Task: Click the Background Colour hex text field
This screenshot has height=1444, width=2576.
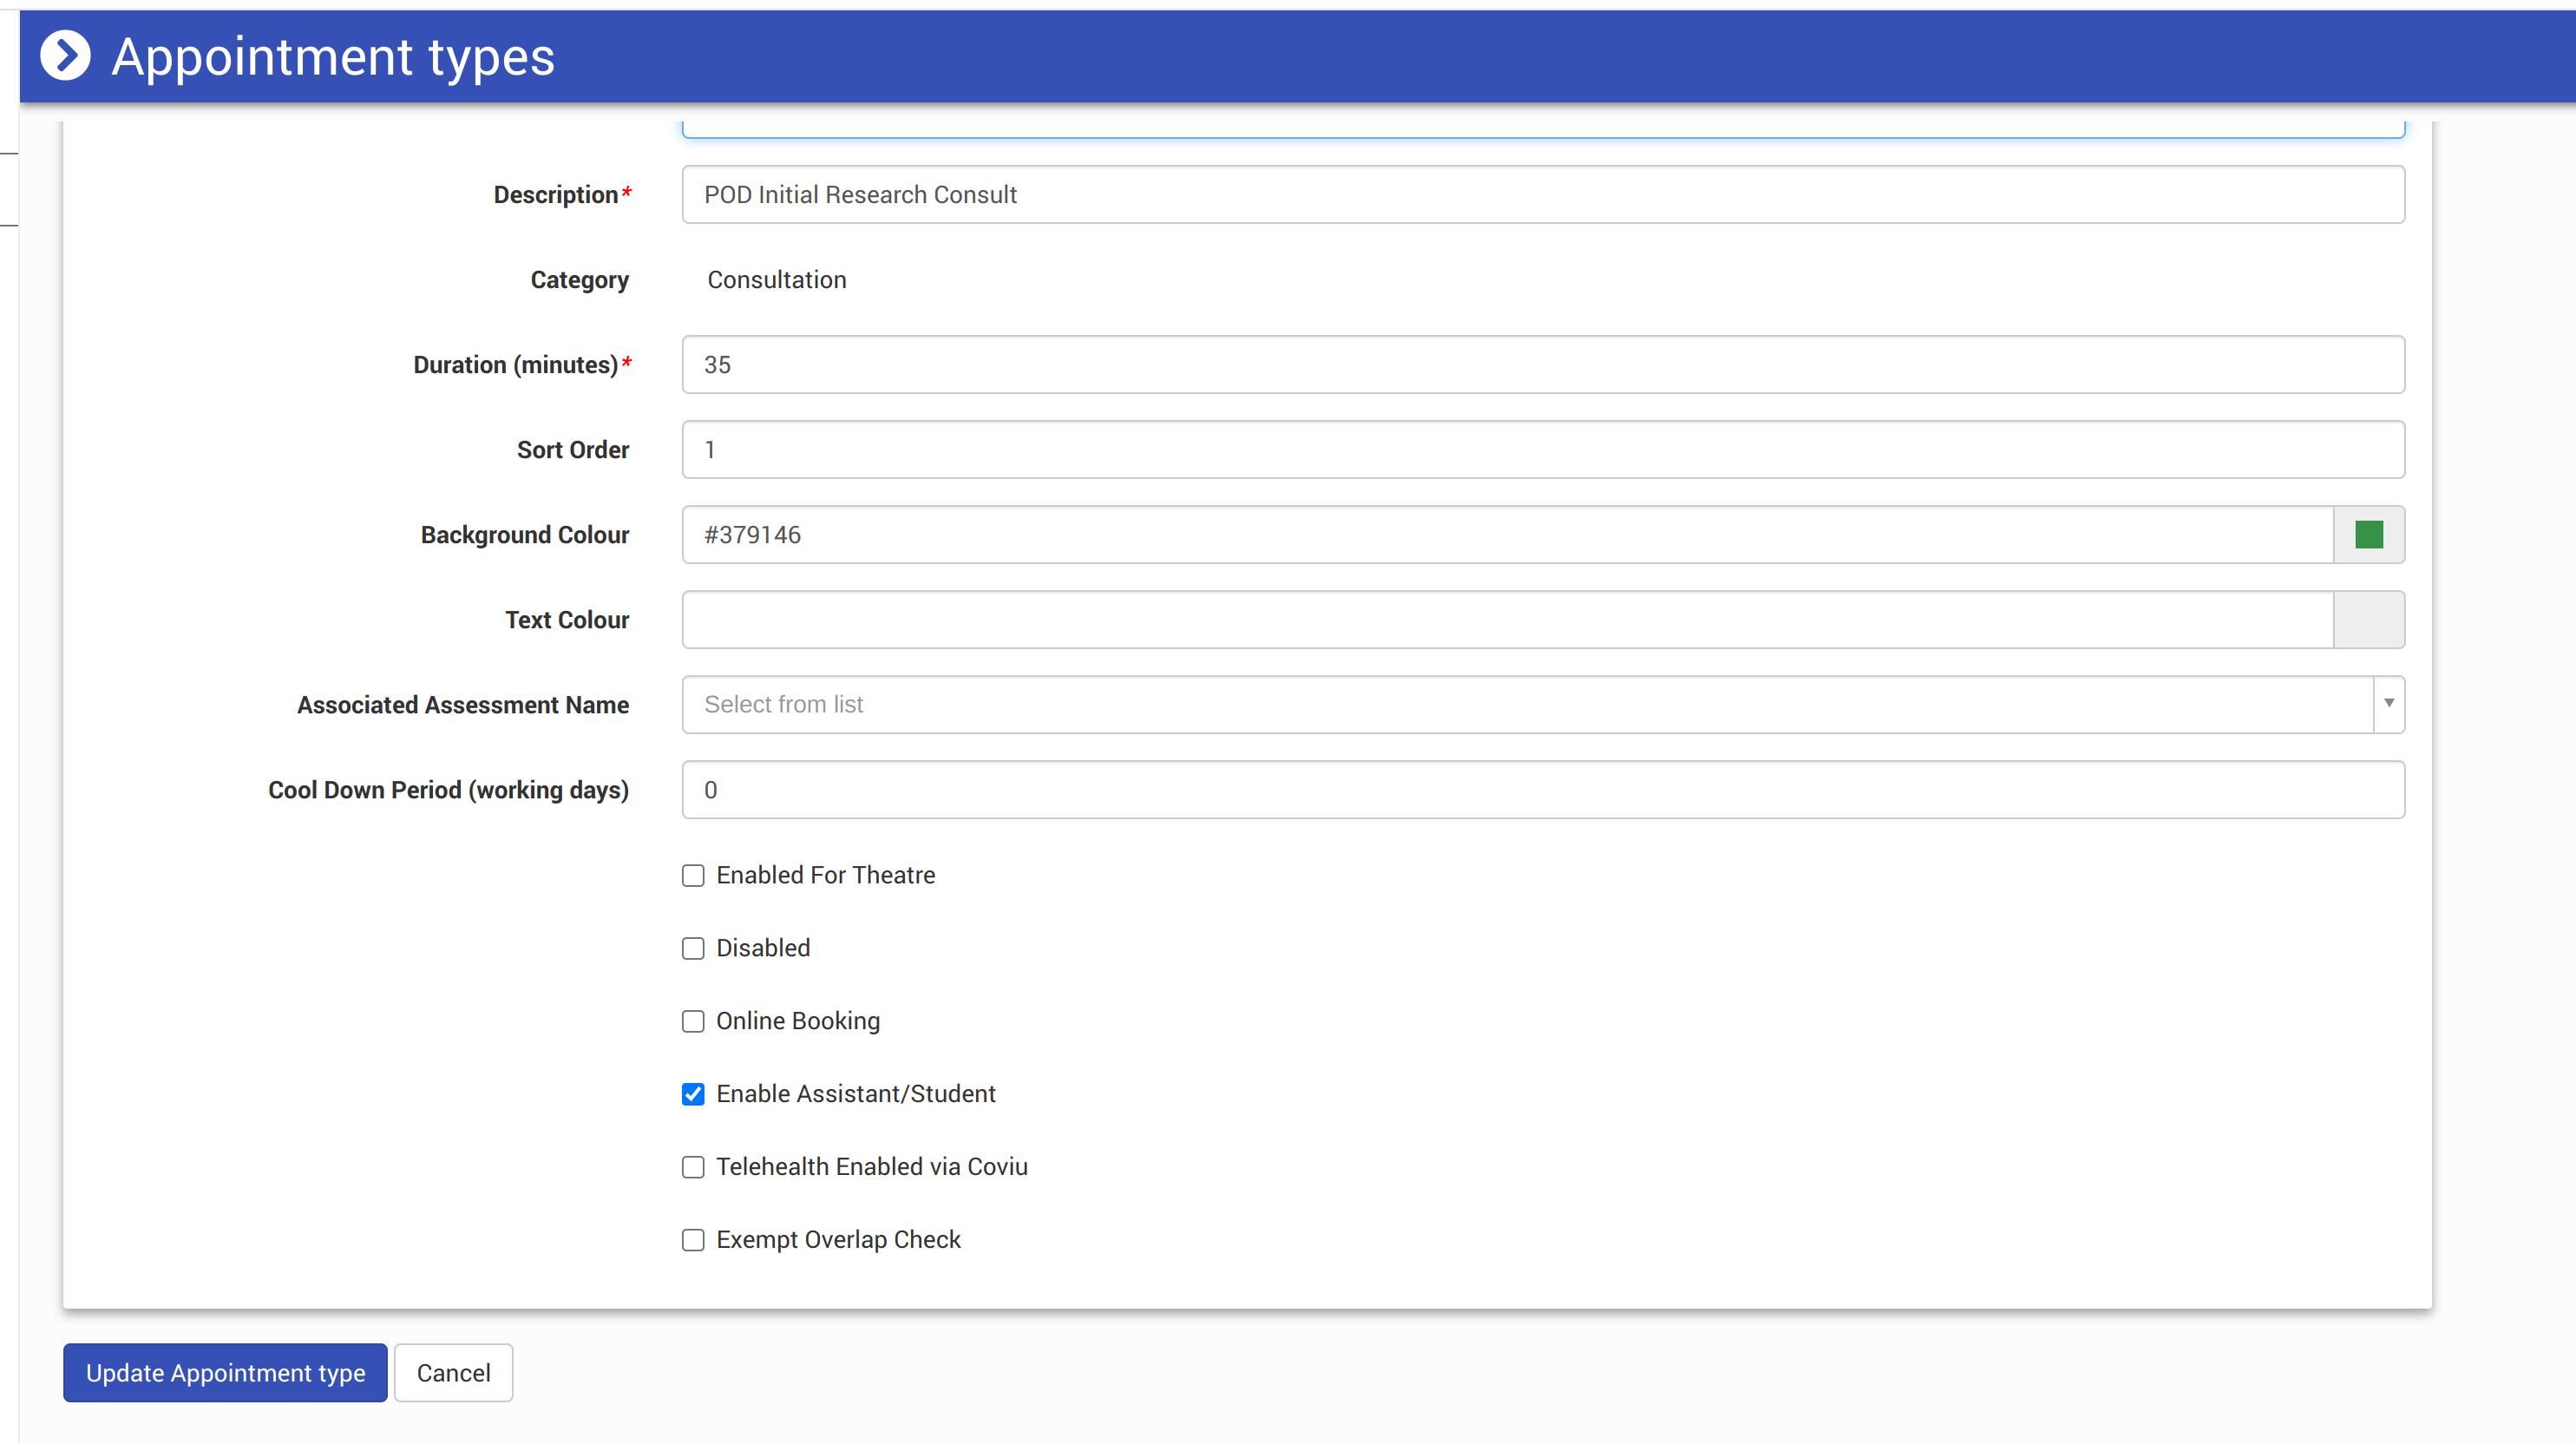Action: pyautogui.click(x=1506, y=535)
